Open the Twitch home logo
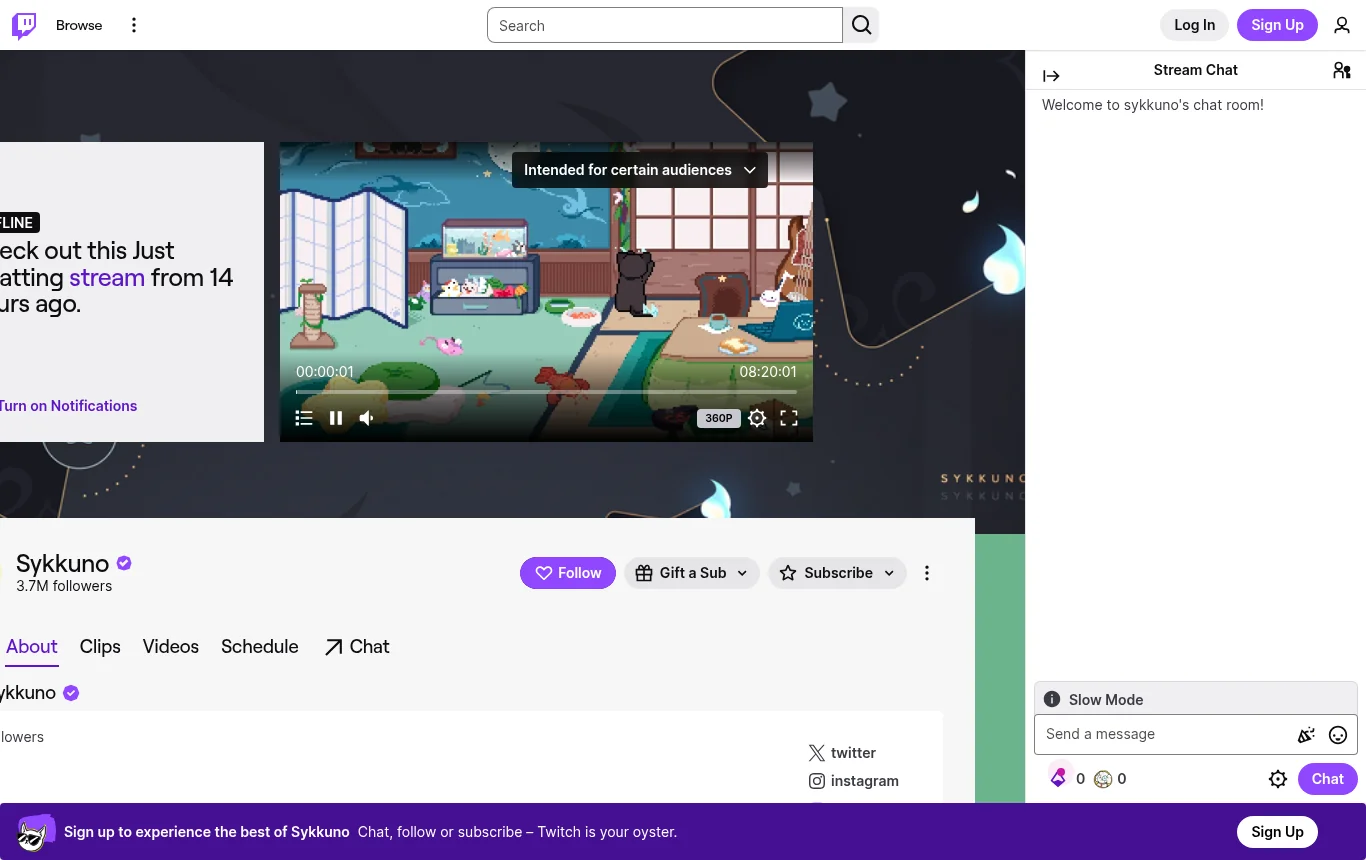This screenshot has width=1366, height=860. click(x=24, y=25)
